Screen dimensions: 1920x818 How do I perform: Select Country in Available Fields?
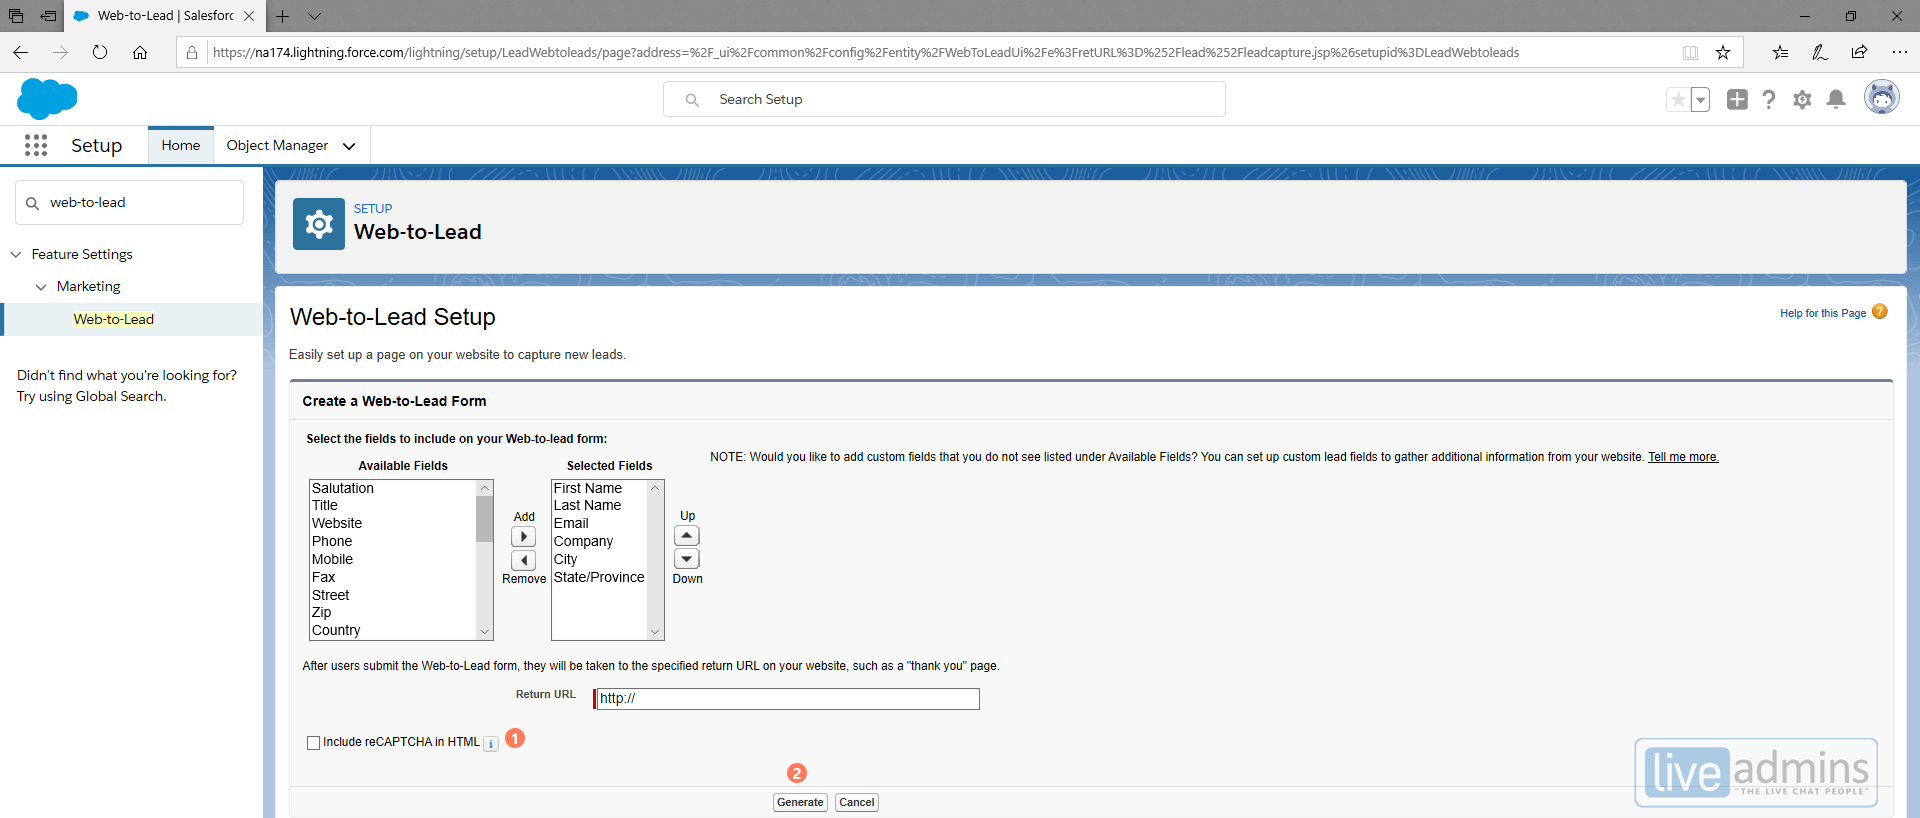[336, 630]
